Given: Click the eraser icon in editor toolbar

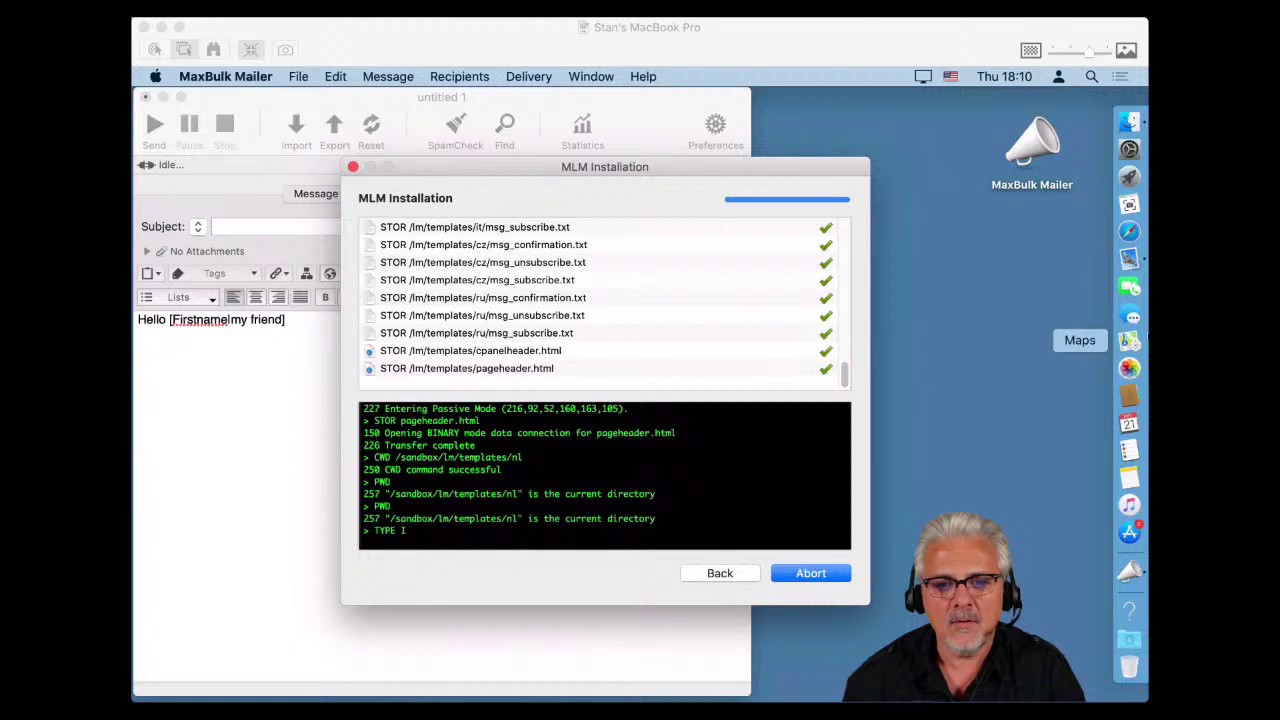Looking at the screenshot, I should (x=177, y=273).
